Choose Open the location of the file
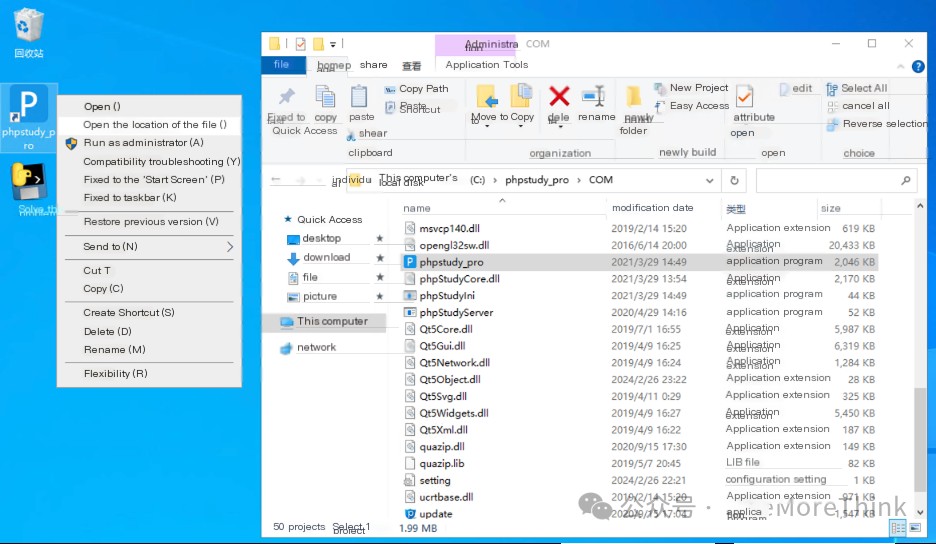936x544 pixels. pyautogui.click(x=149, y=125)
